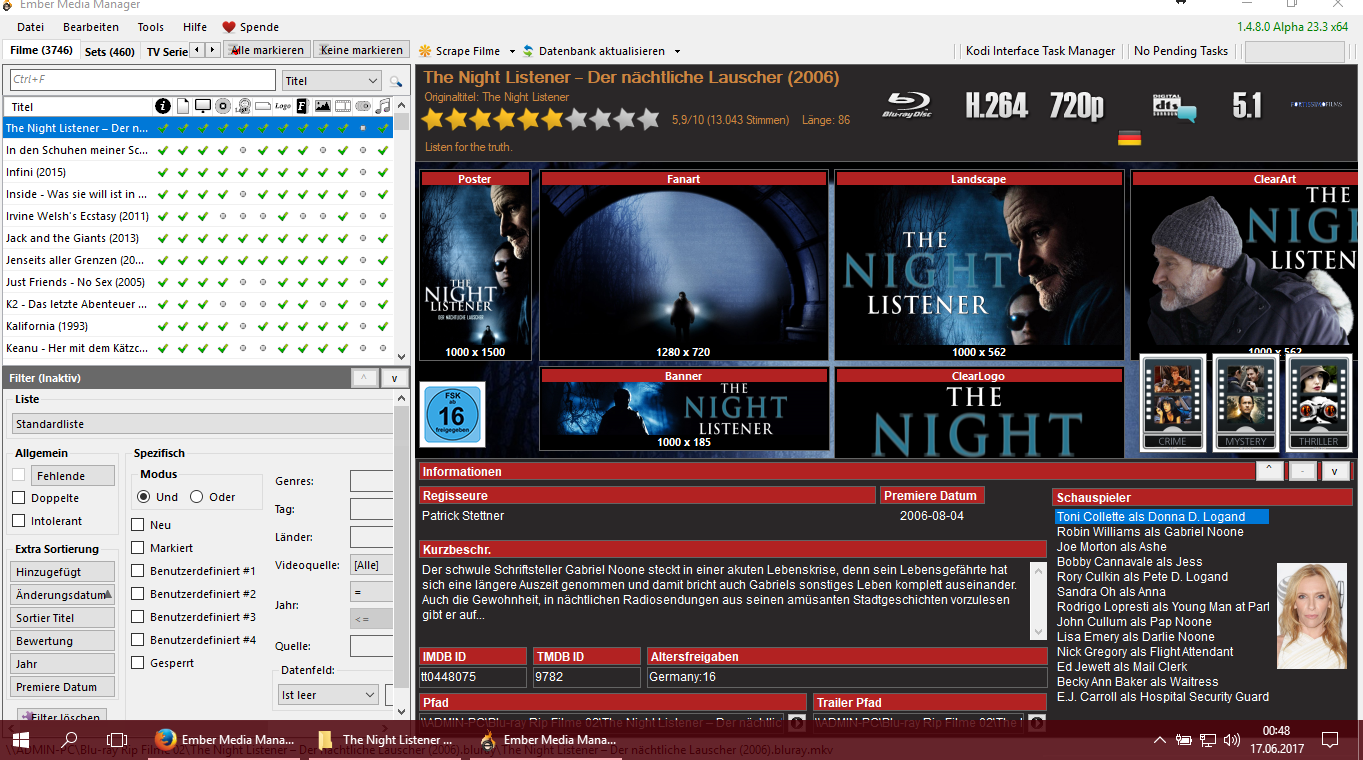Click the play button beside Pfad field

tap(797, 722)
